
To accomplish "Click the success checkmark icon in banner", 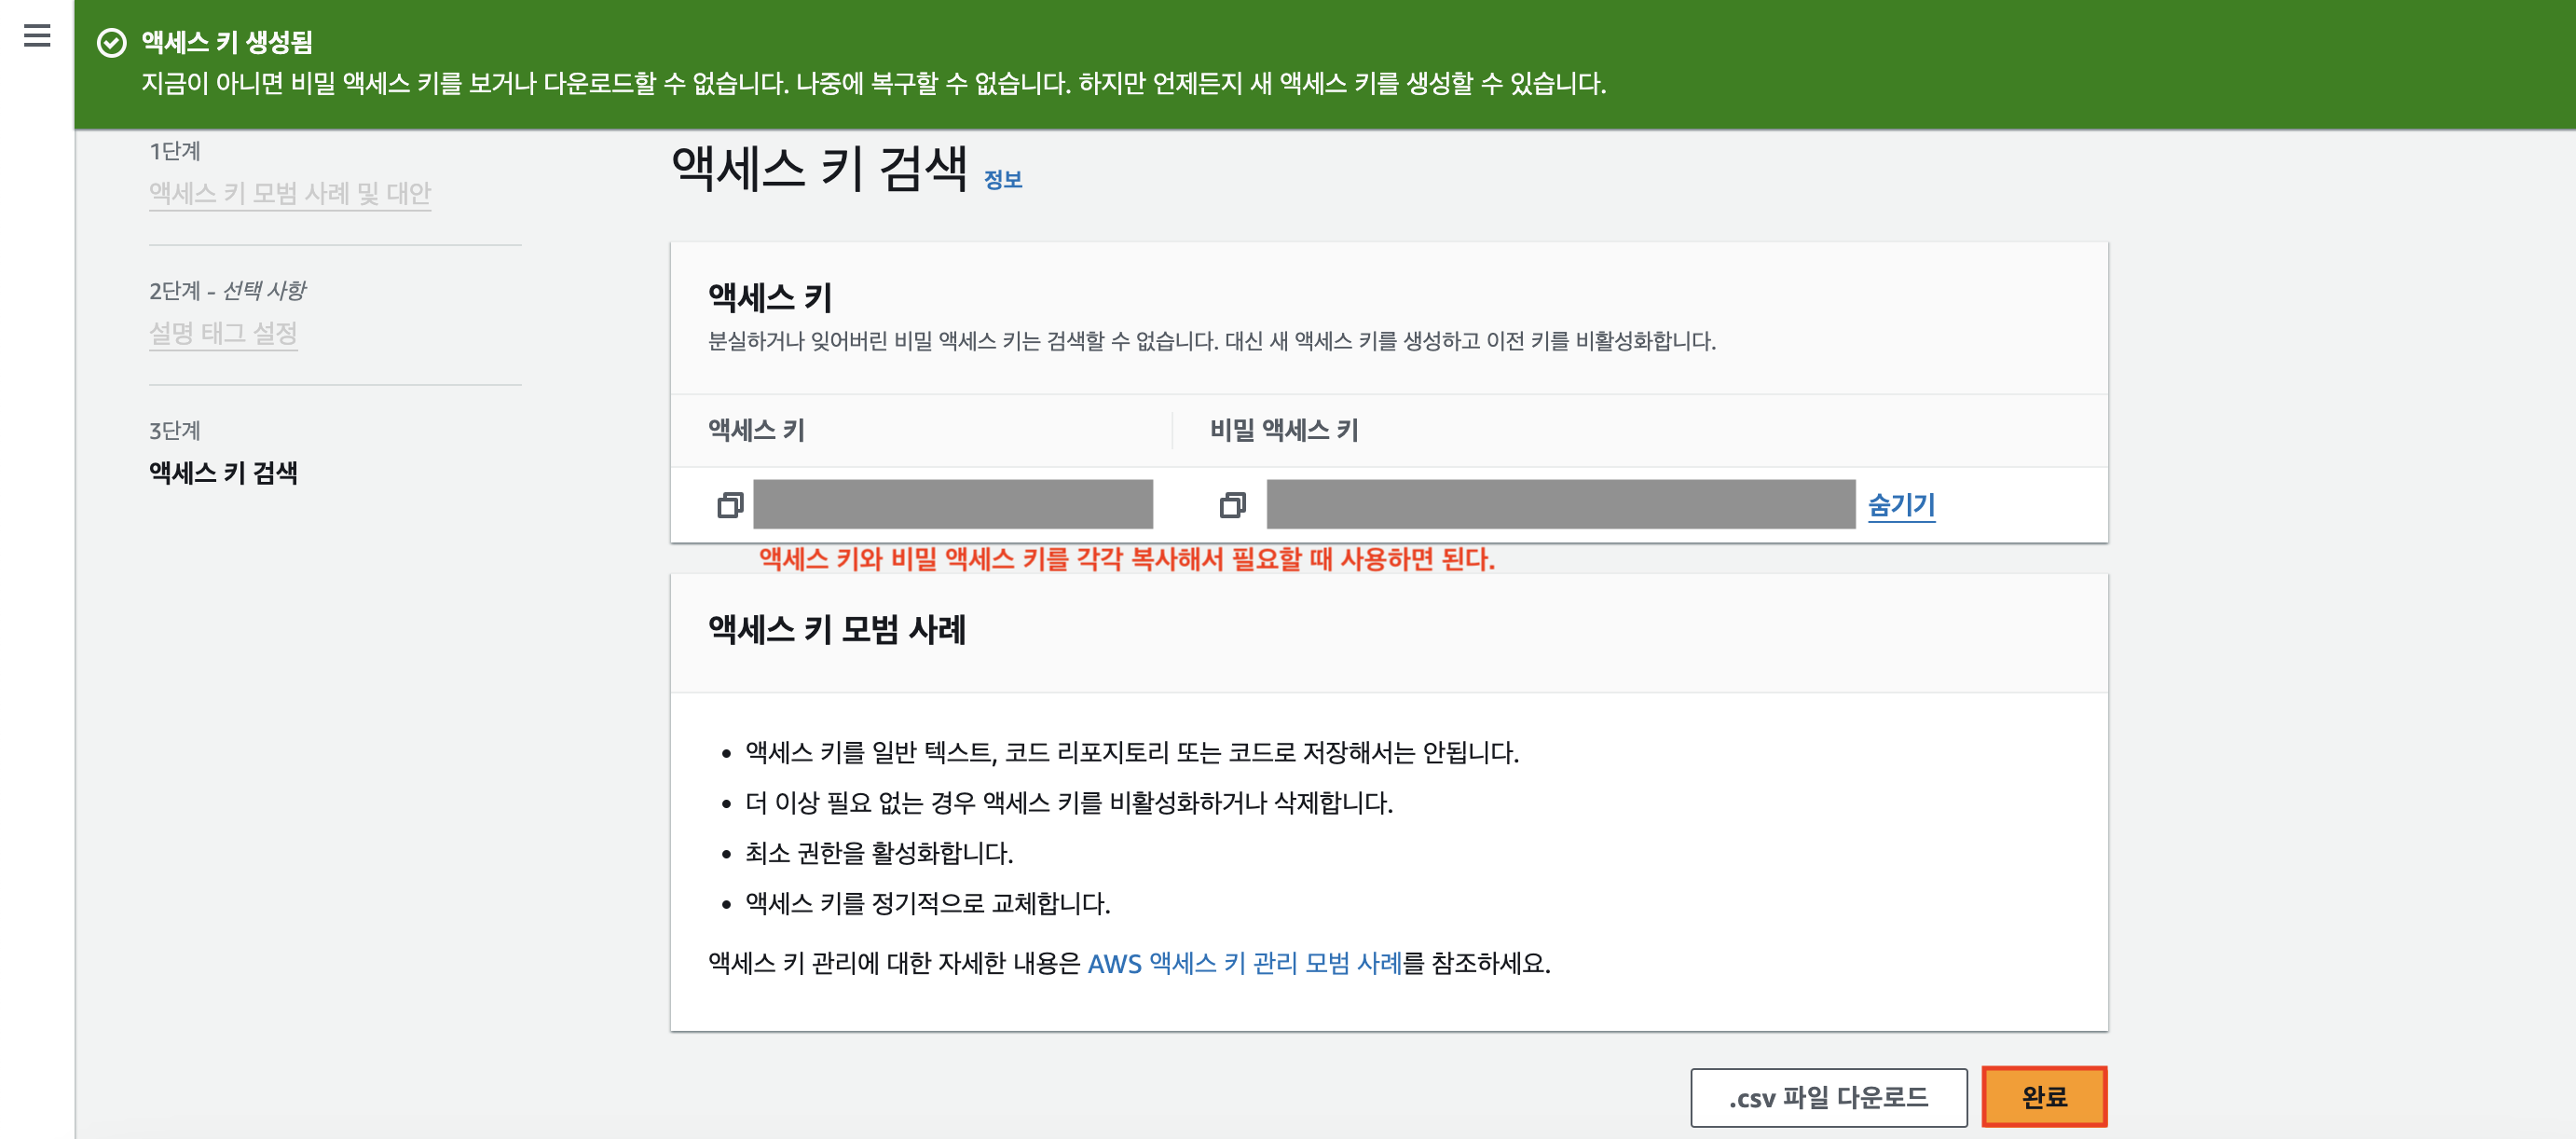I will [x=111, y=42].
